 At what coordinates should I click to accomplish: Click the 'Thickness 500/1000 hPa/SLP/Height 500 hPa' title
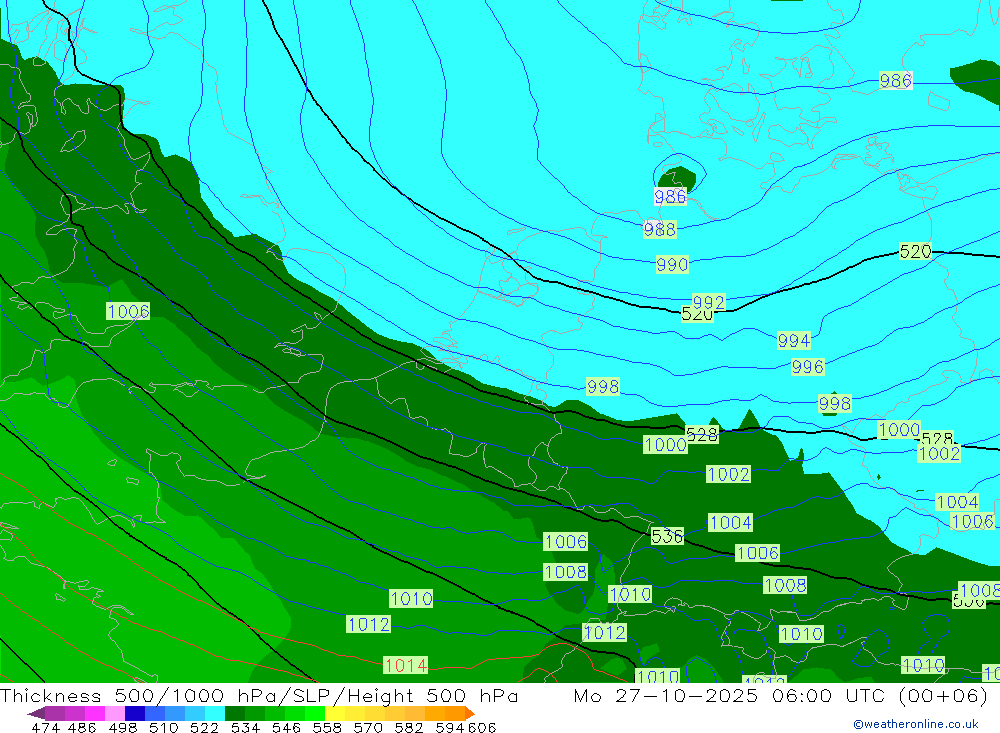coord(259,695)
